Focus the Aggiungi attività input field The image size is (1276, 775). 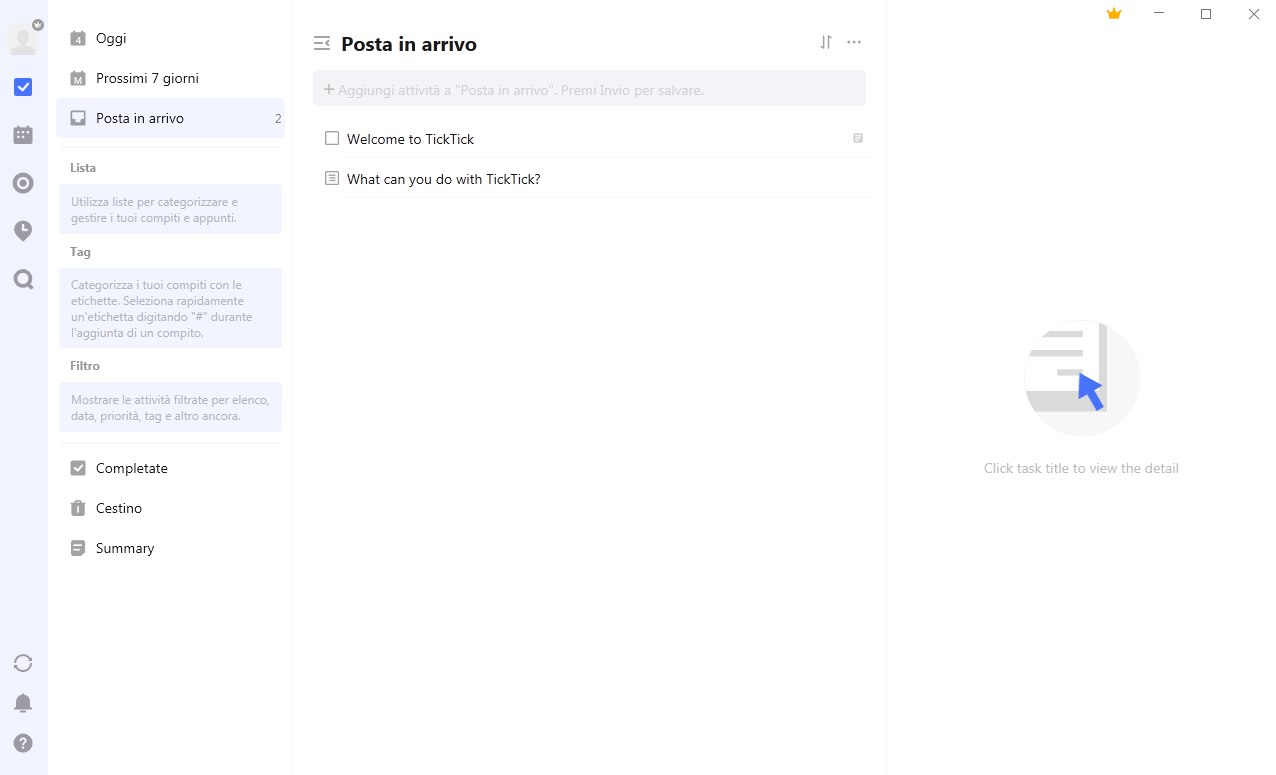(x=589, y=89)
